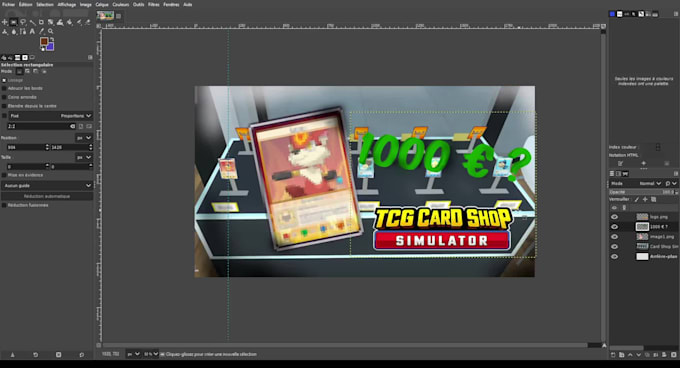Enable Mise en évidence checkbox
Screen dimensions: 680x368
(x=4, y=175)
